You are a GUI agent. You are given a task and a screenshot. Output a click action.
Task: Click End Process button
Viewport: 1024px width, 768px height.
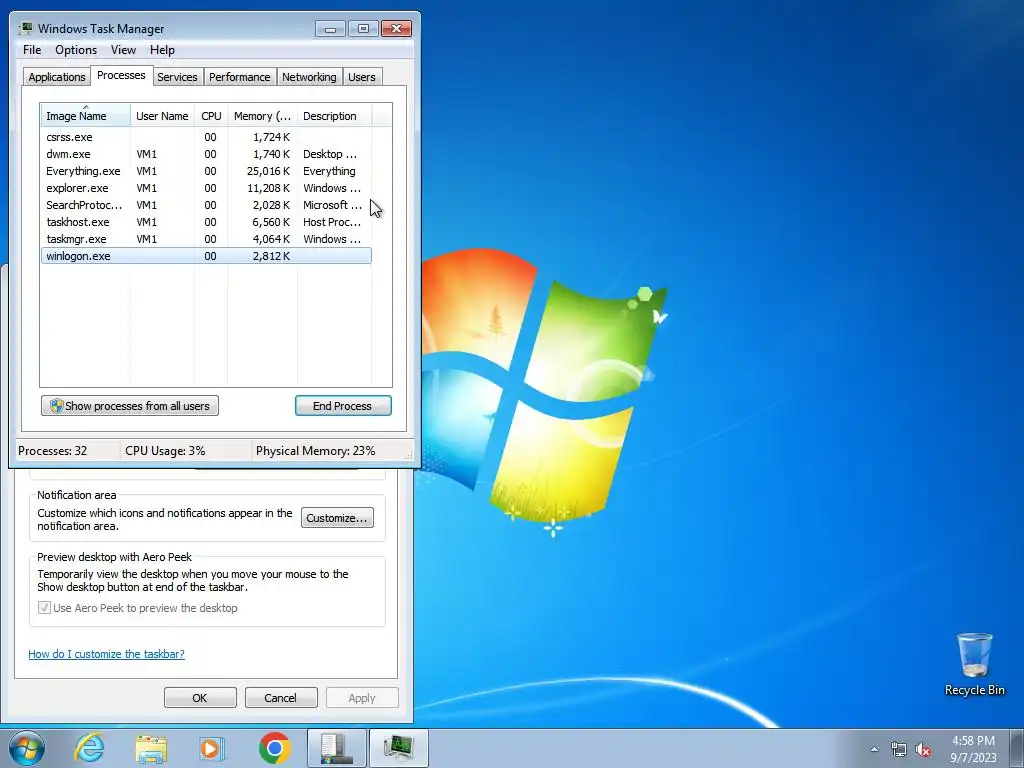[x=343, y=406]
